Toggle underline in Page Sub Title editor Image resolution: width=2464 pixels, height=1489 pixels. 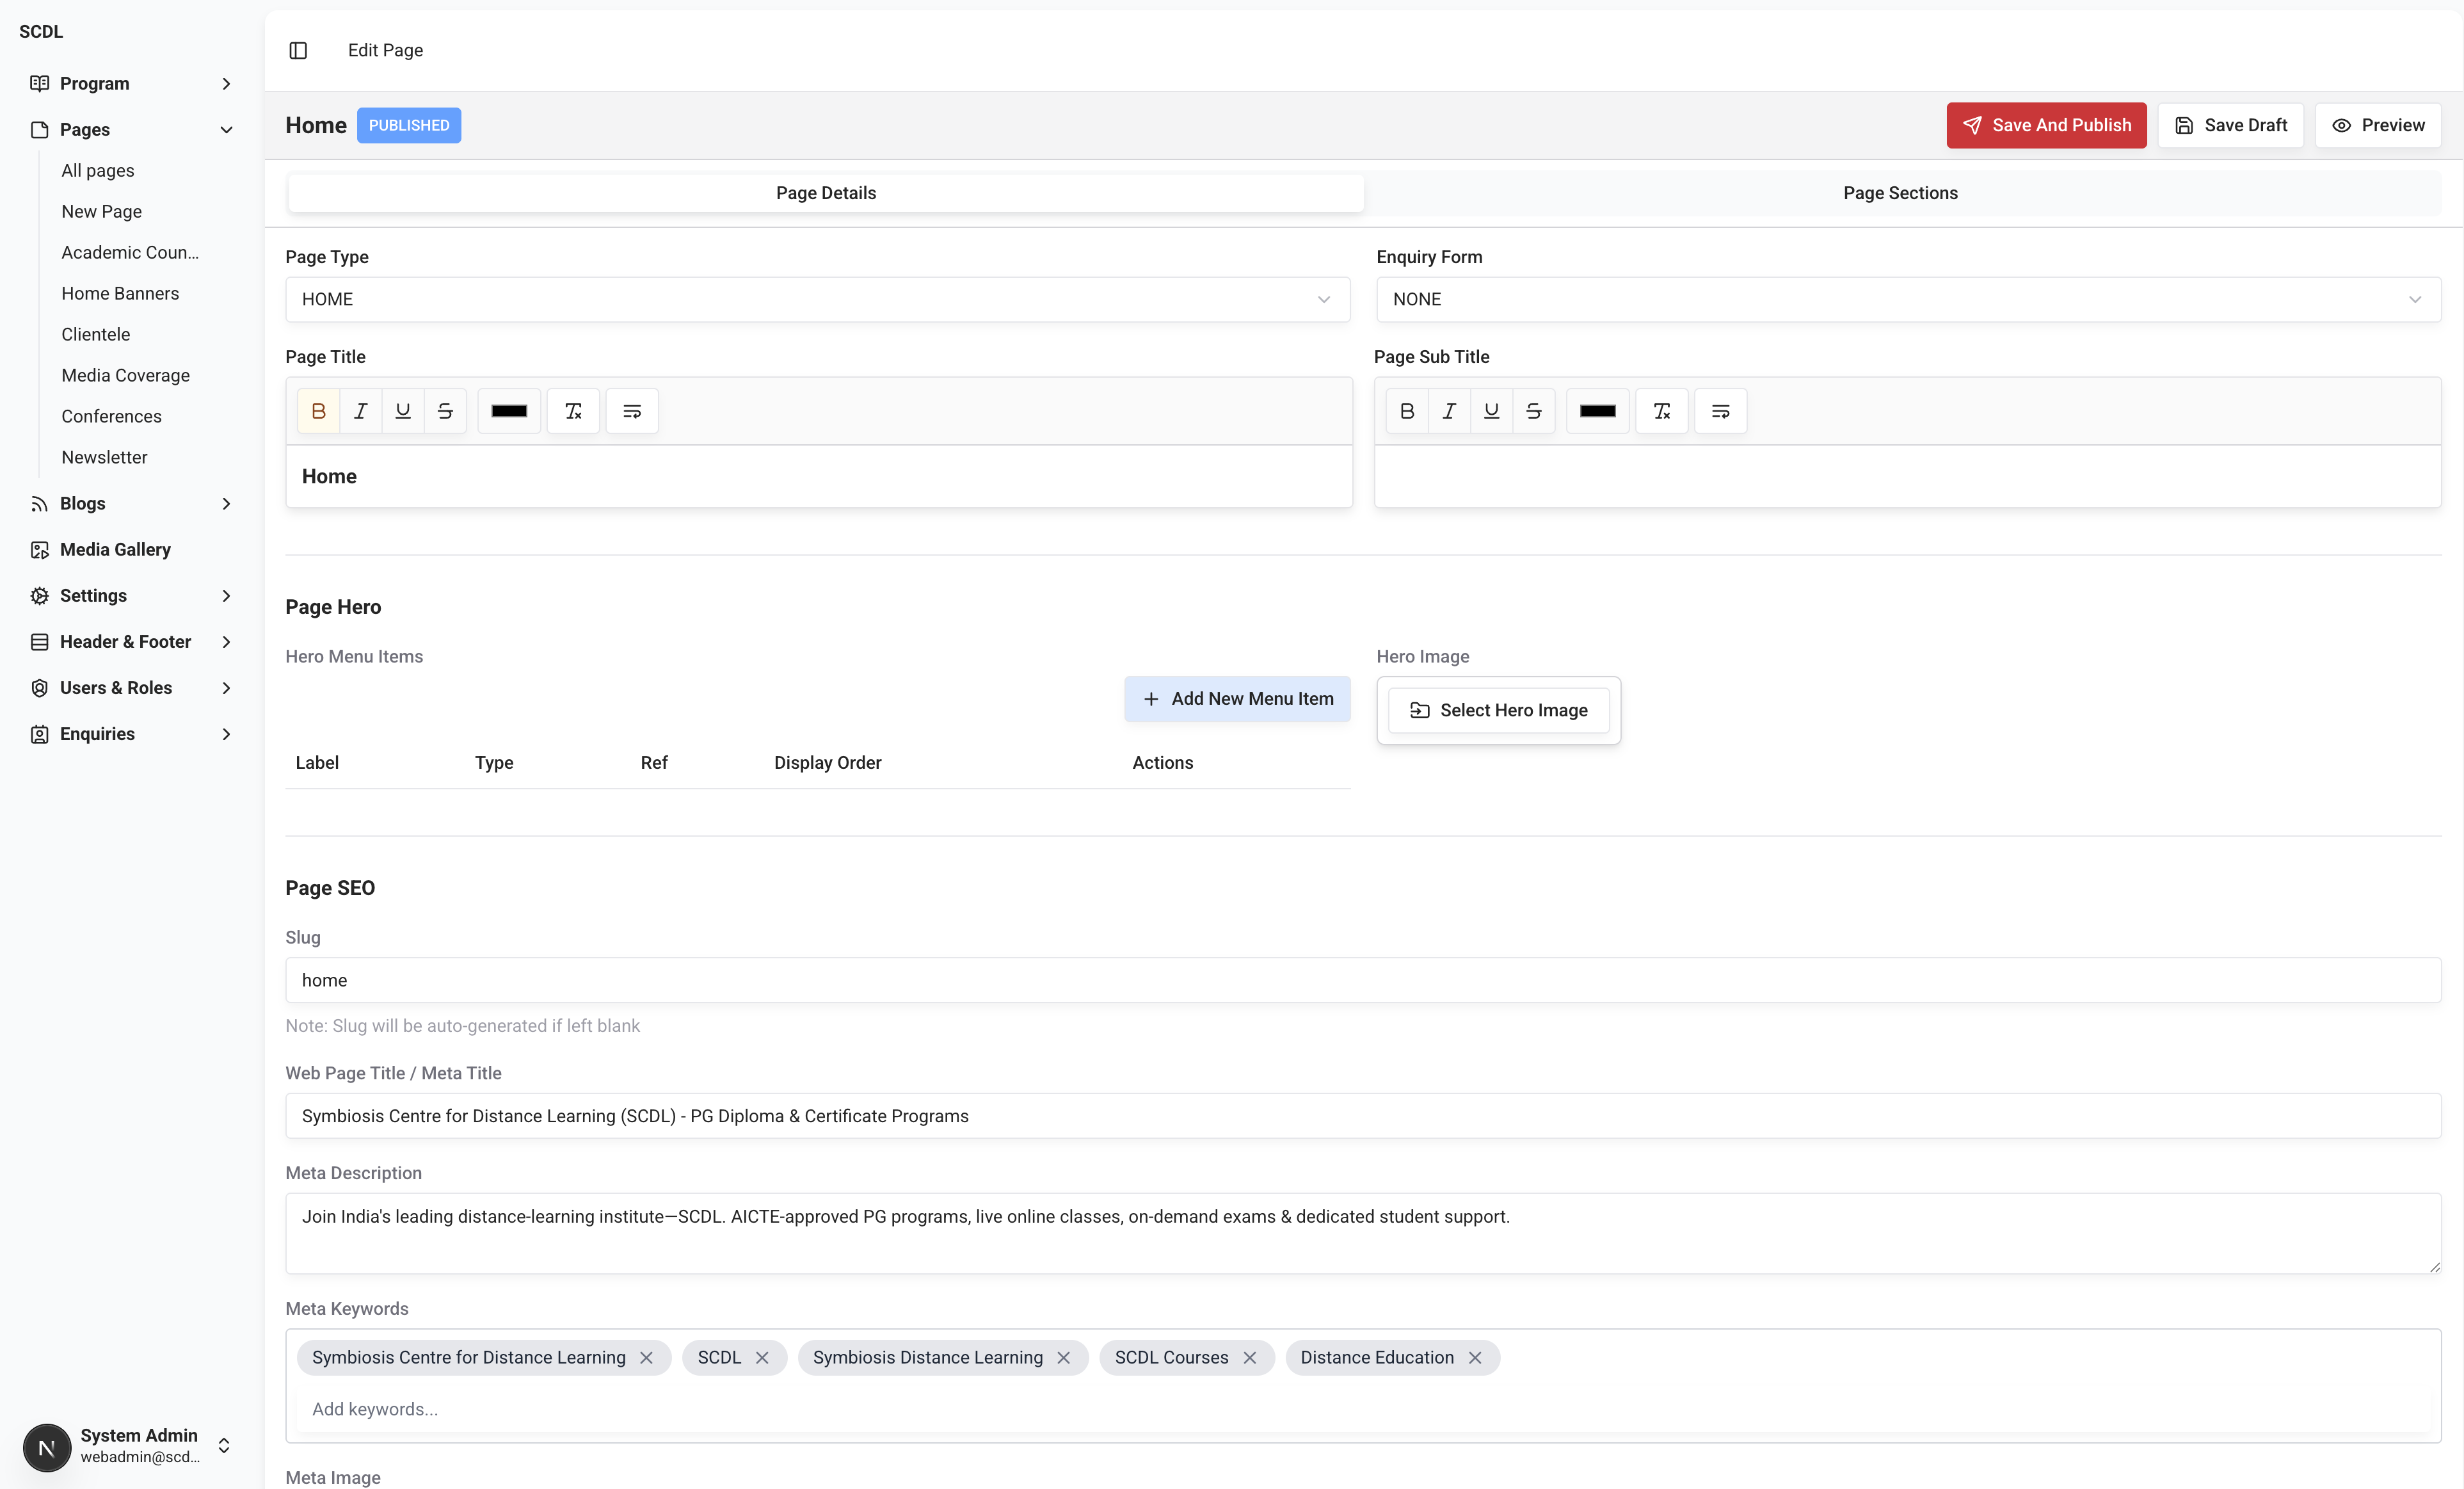click(1491, 411)
